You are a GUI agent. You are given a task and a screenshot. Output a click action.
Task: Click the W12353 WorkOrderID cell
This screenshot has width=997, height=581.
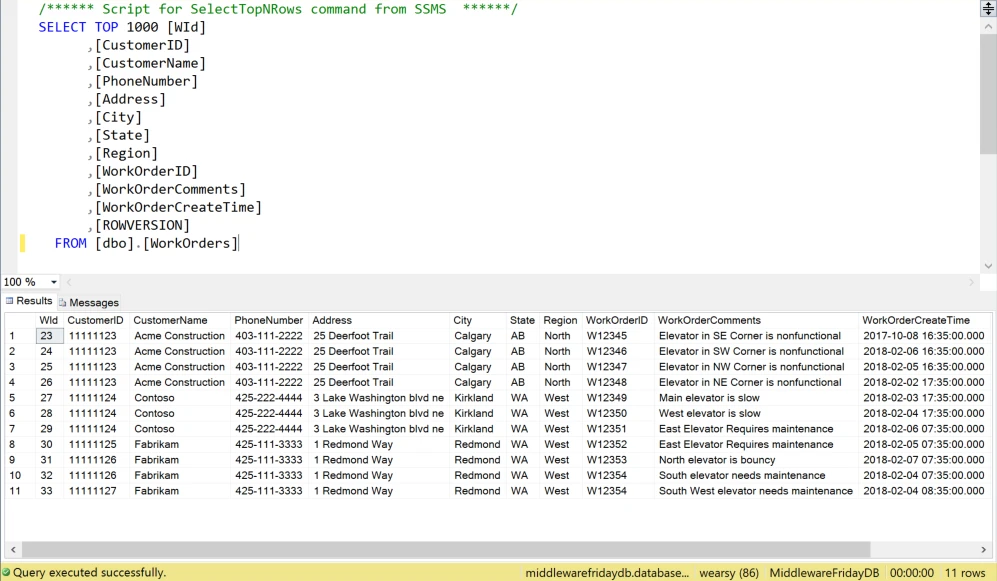pos(606,460)
